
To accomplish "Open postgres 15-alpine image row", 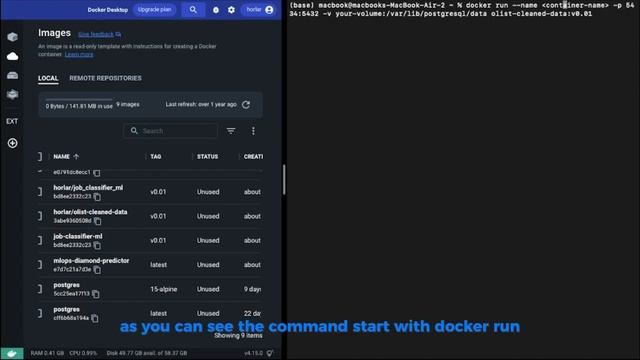I will tap(150, 289).
